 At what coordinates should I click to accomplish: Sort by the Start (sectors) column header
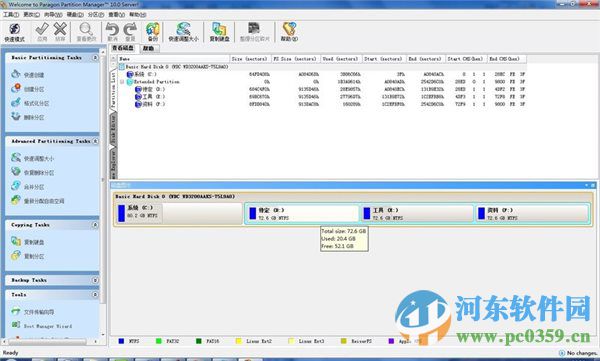tap(384, 59)
